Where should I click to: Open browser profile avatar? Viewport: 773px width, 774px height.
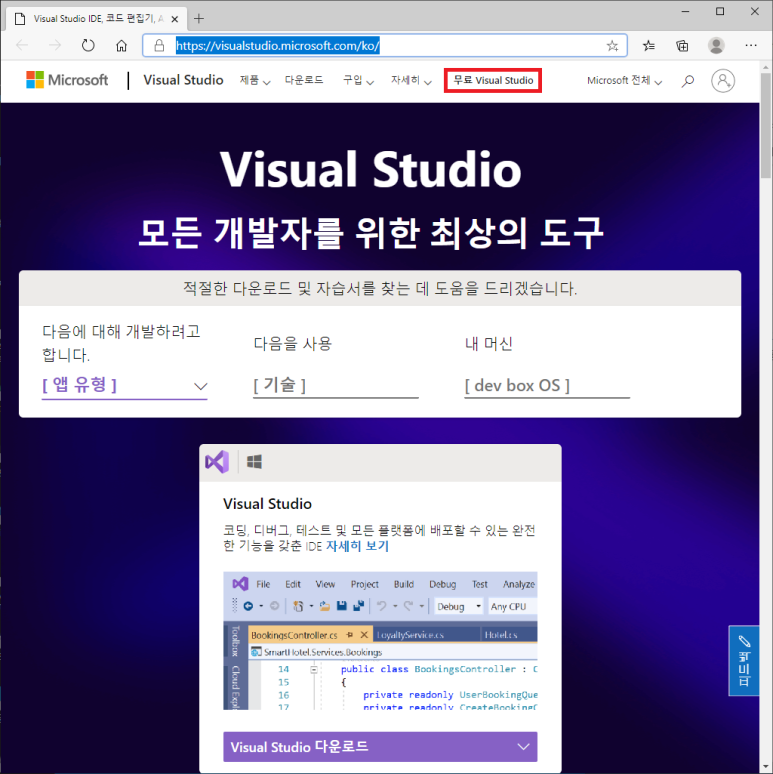point(716,45)
